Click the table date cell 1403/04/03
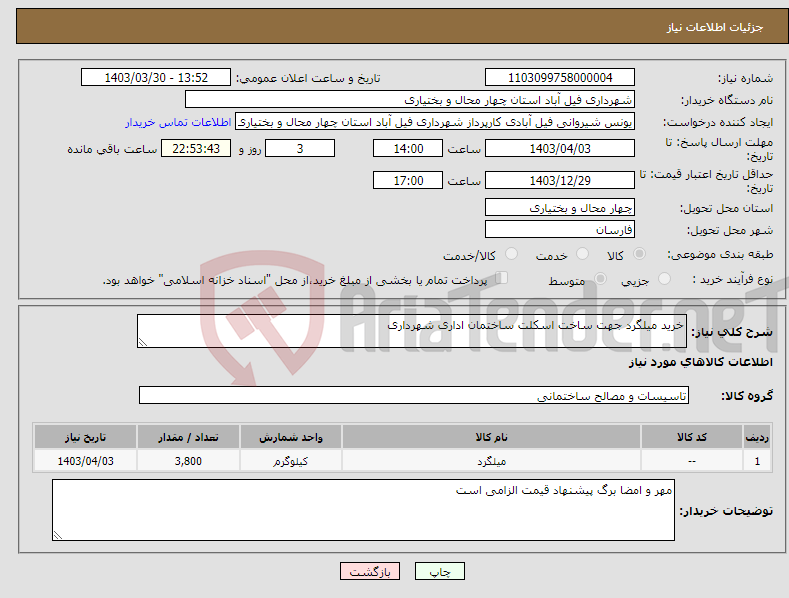 tap(86, 461)
